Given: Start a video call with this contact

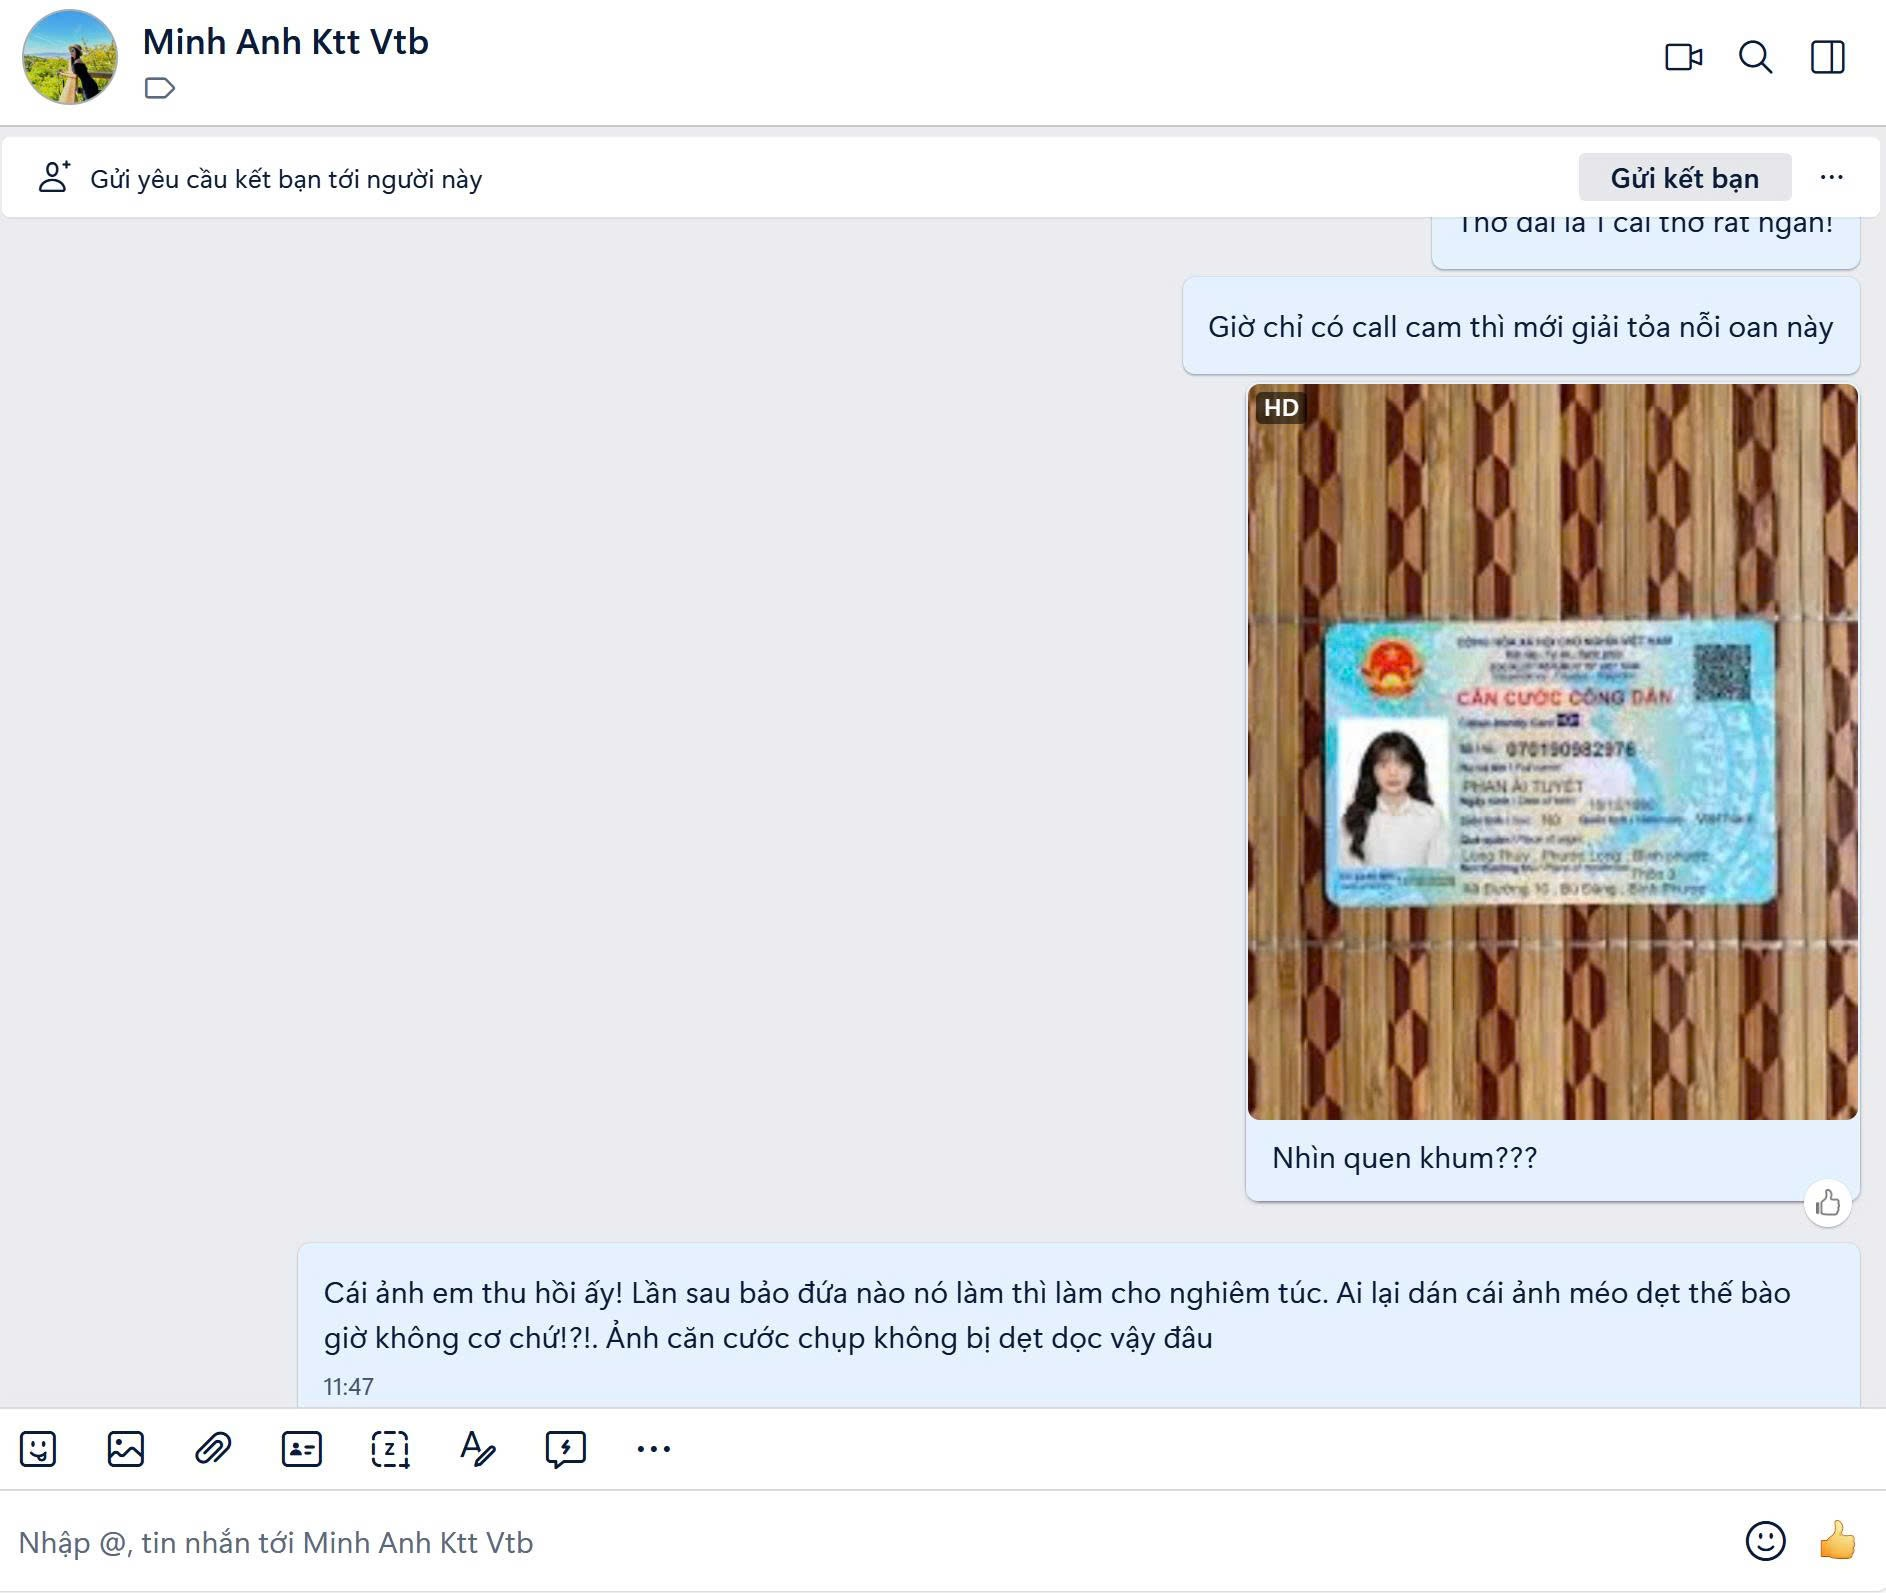Looking at the screenshot, I should pos(1683,57).
